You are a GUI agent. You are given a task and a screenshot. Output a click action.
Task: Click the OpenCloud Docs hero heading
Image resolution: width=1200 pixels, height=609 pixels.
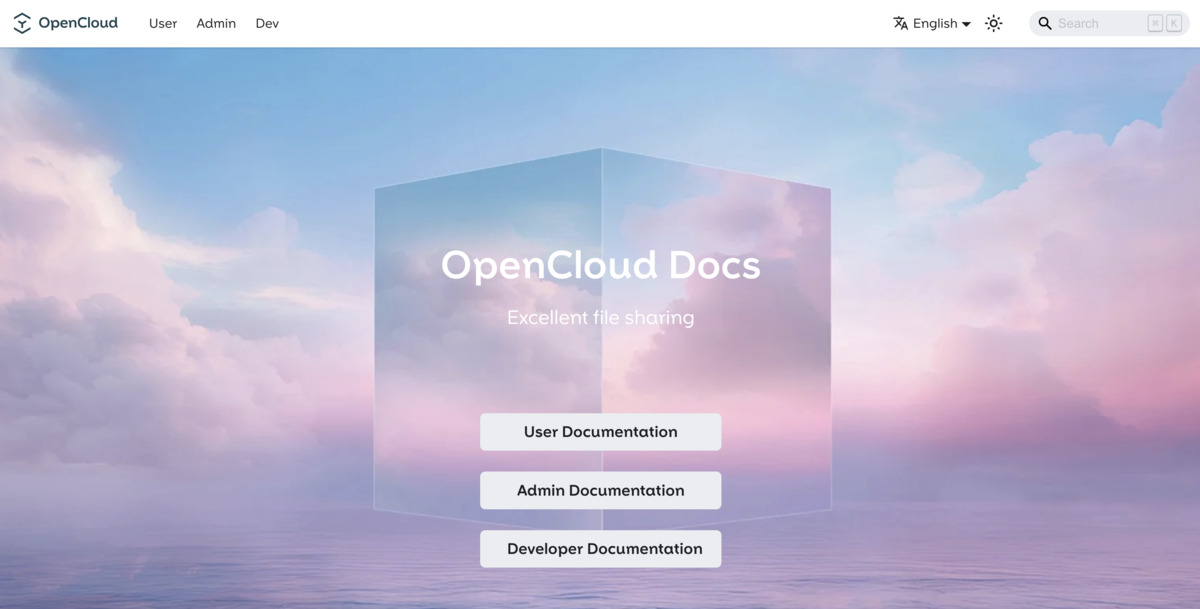[600, 266]
